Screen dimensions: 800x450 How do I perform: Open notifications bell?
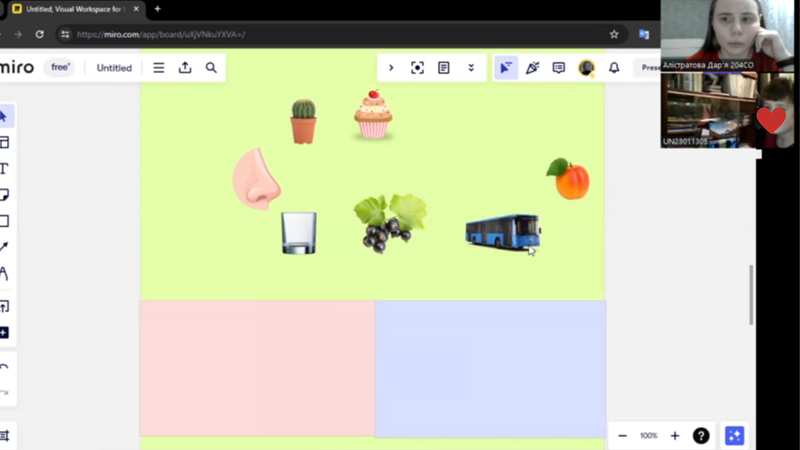(x=614, y=68)
